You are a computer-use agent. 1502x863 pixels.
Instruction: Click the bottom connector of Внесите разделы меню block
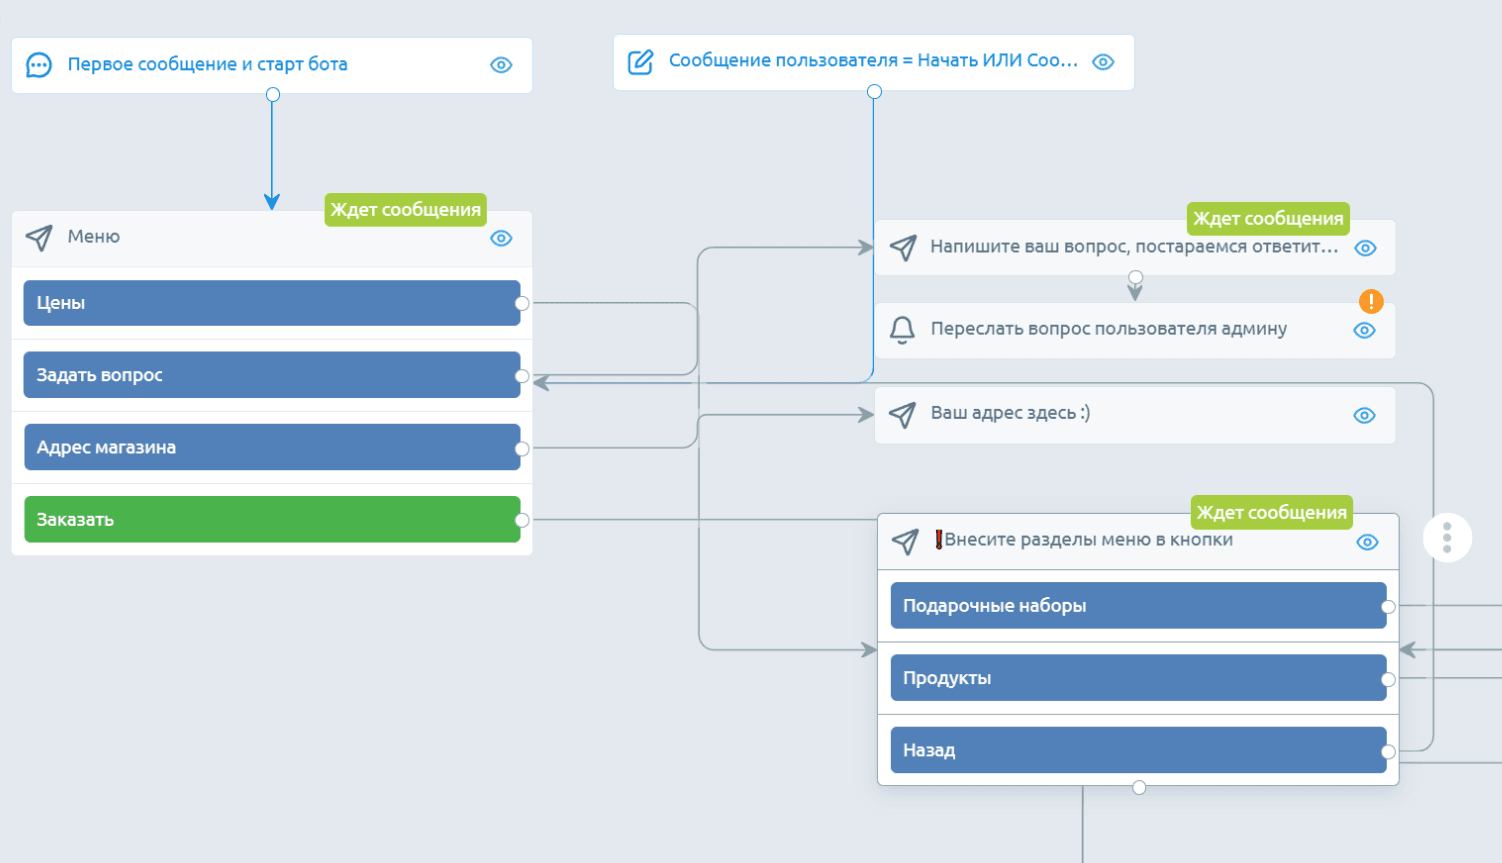(1139, 787)
